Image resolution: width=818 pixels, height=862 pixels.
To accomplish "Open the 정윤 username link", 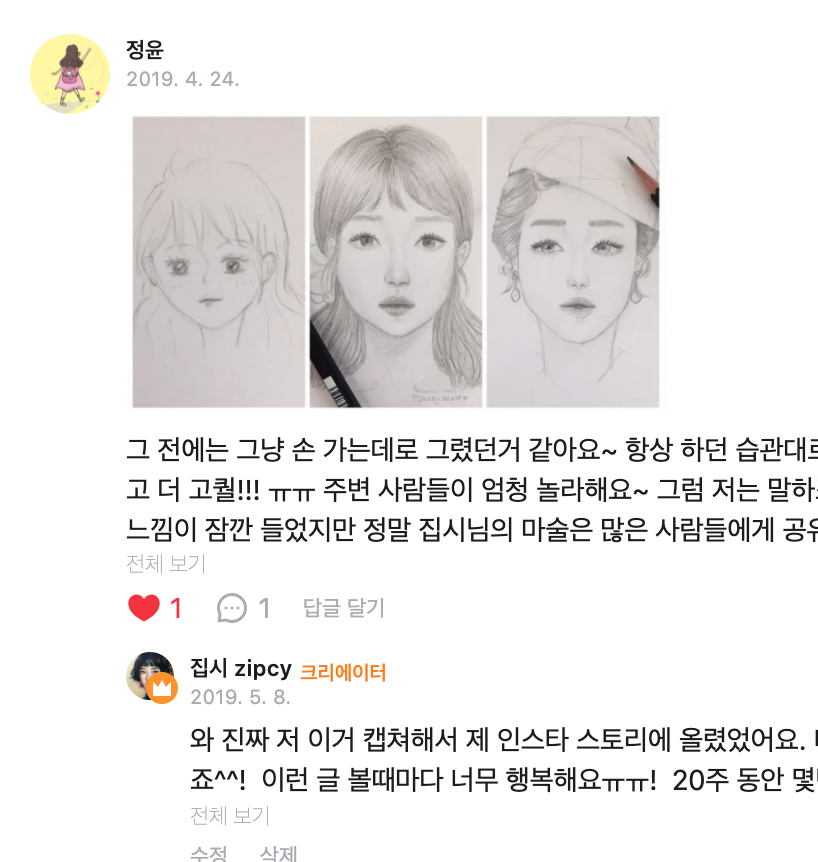I will [x=145, y=50].
